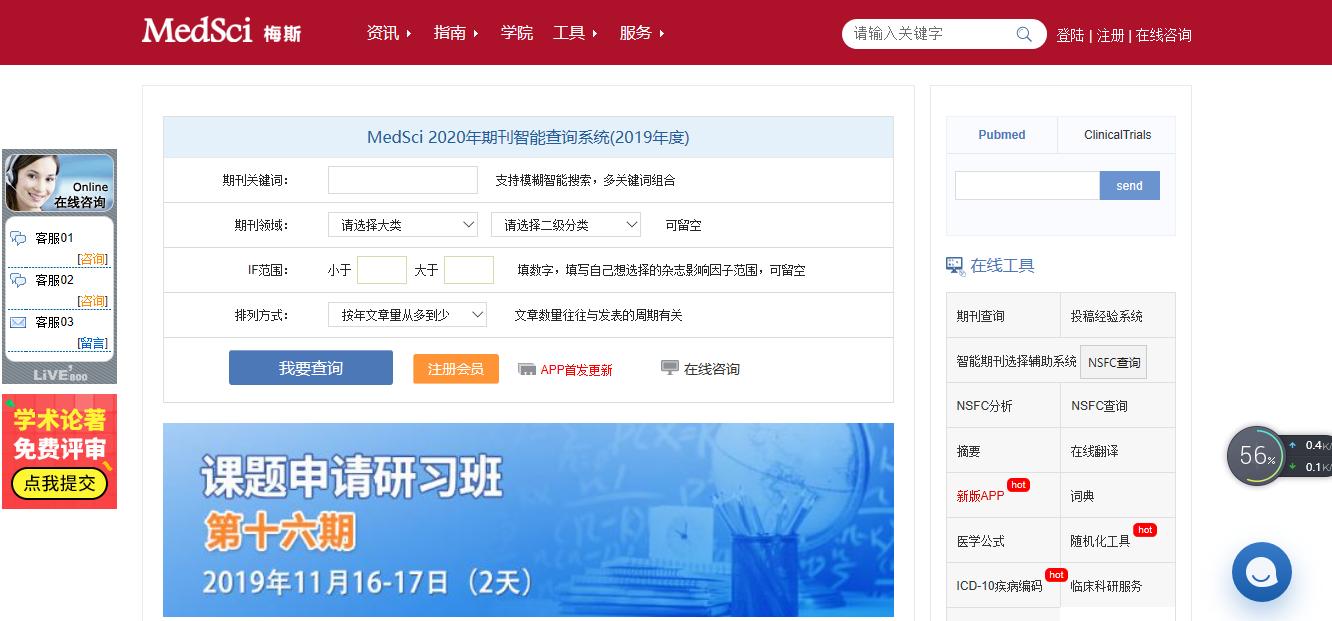Open the 请选择二级分类 subcategory dropdown
The width and height of the screenshot is (1332, 621).
[x=565, y=224]
